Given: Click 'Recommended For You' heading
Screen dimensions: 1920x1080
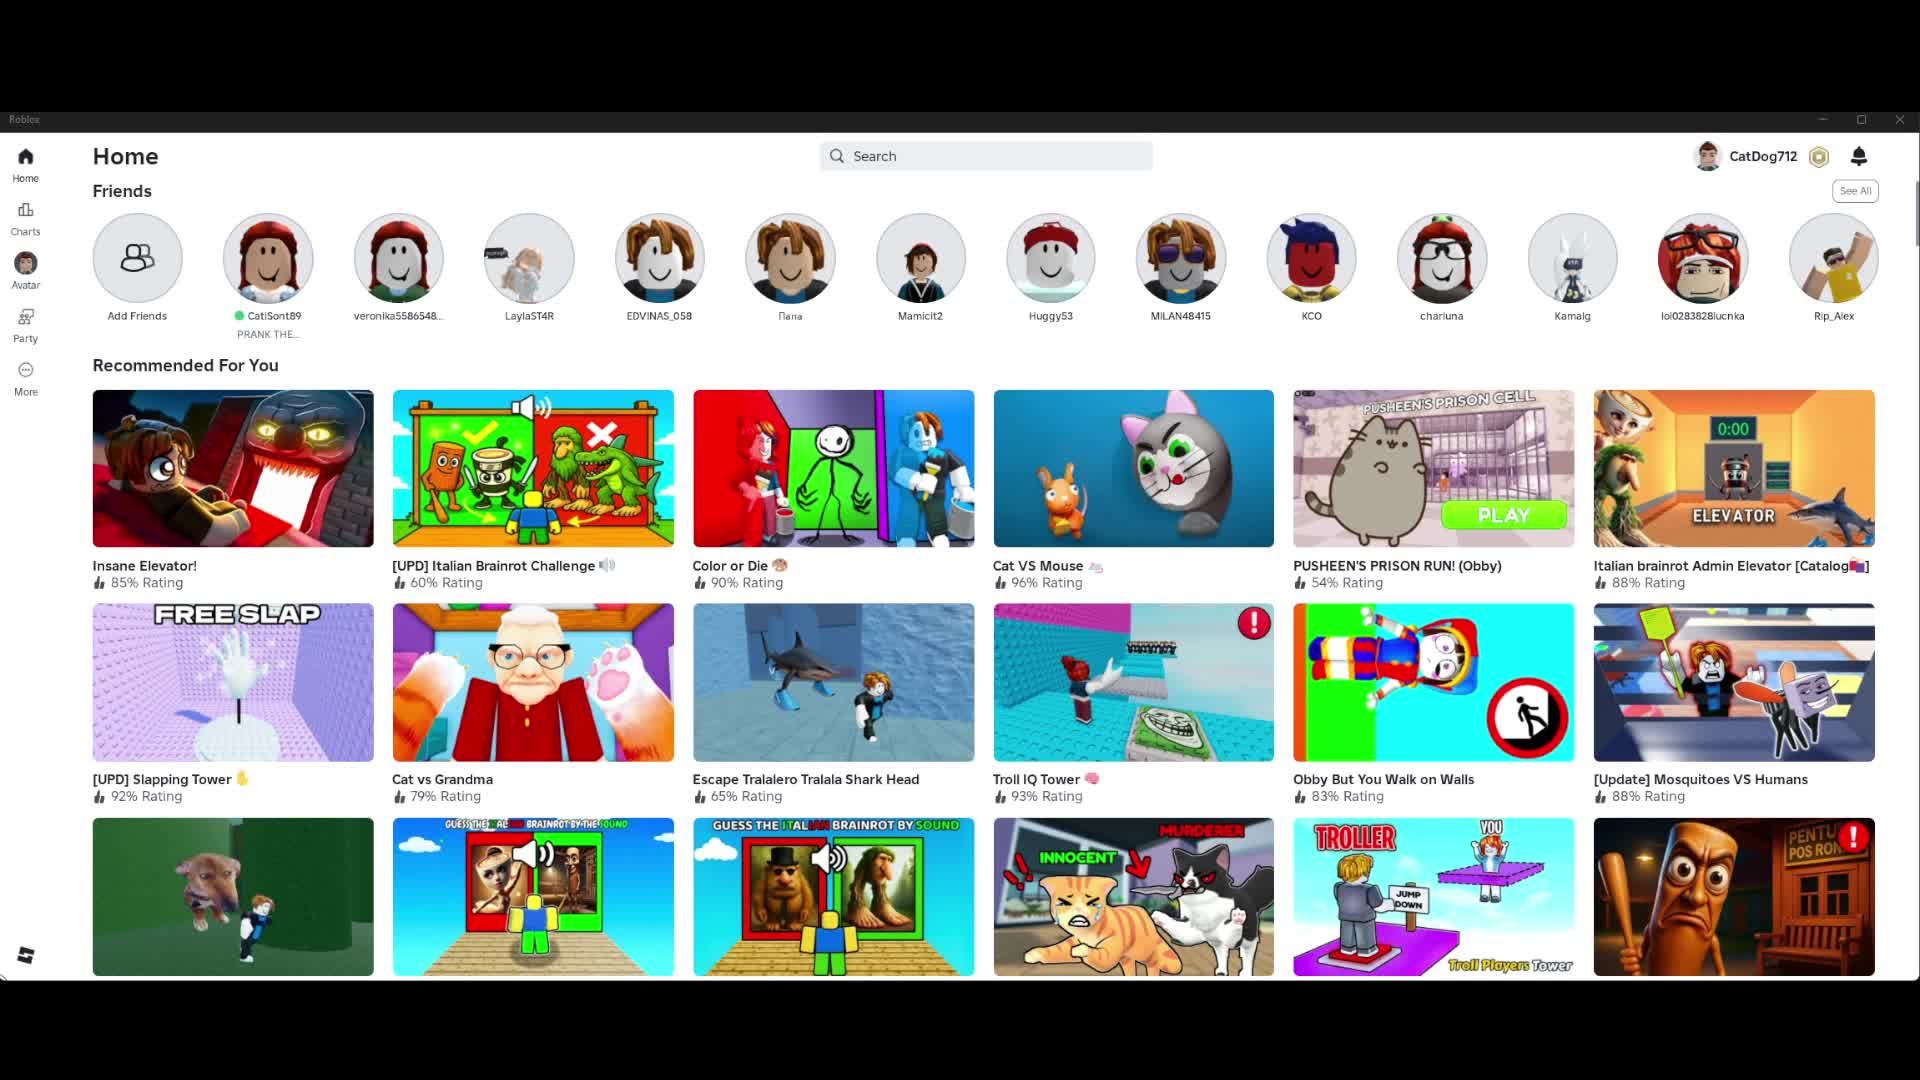Looking at the screenshot, I should [x=186, y=365].
